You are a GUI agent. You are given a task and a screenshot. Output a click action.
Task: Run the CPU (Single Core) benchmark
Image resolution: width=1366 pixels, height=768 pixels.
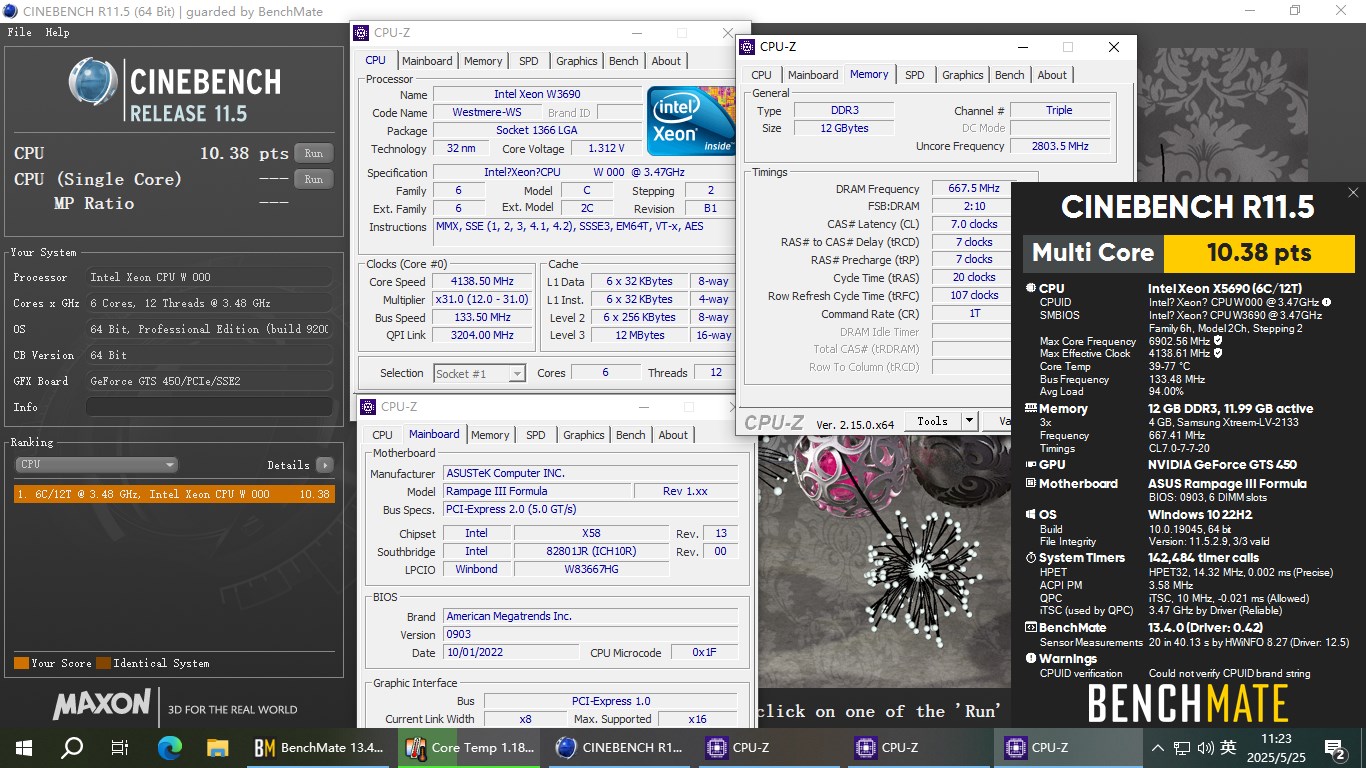pos(314,179)
